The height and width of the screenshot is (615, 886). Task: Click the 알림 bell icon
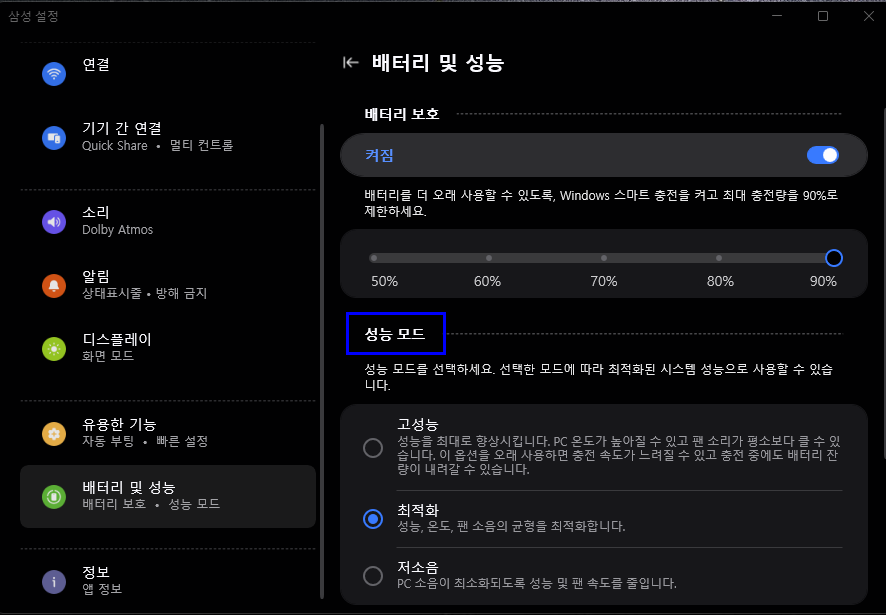click(x=53, y=284)
